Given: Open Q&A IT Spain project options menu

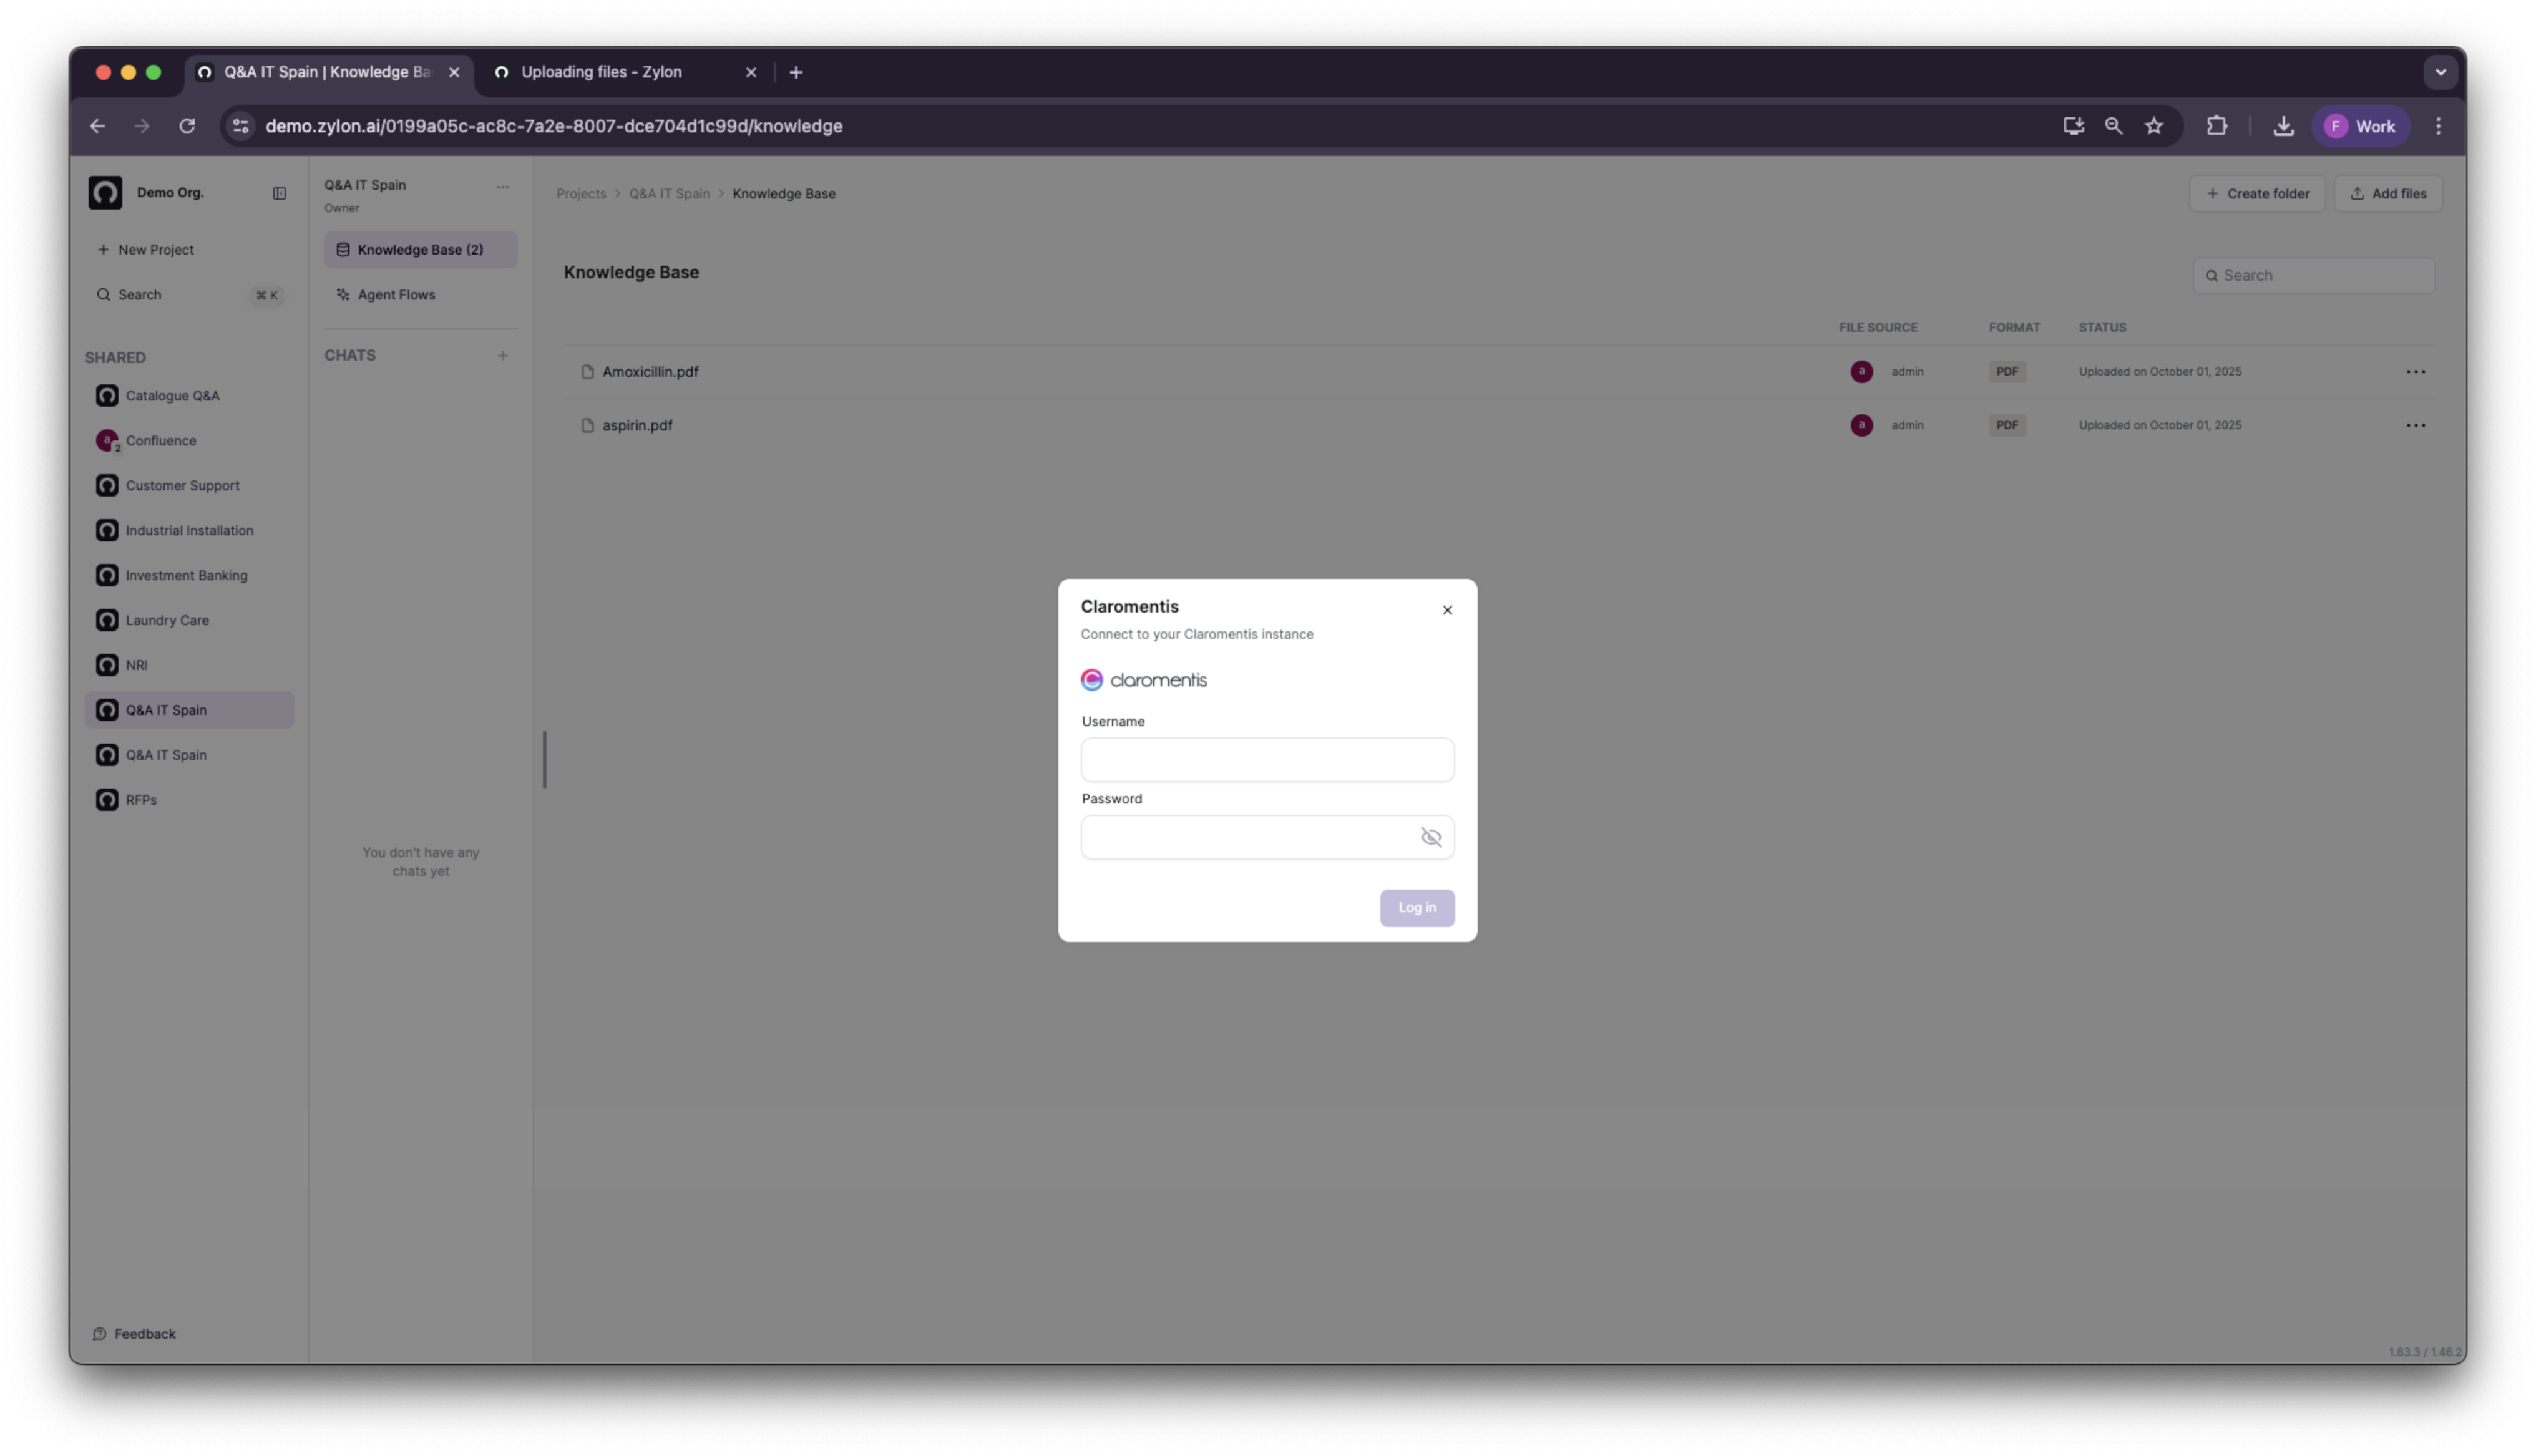Looking at the screenshot, I should pos(502,187).
